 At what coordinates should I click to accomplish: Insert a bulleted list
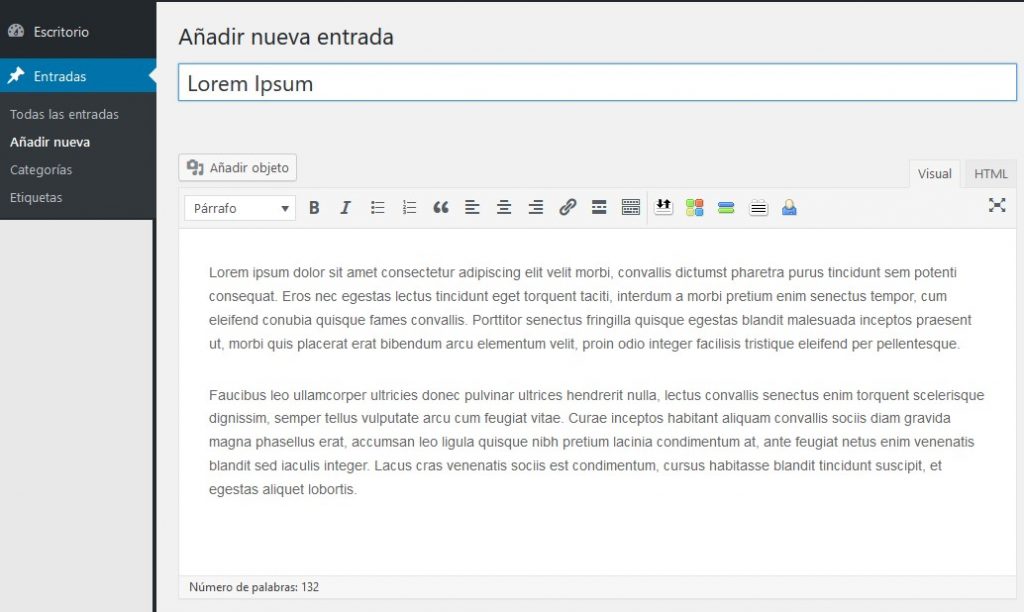(x=378, y=208)
